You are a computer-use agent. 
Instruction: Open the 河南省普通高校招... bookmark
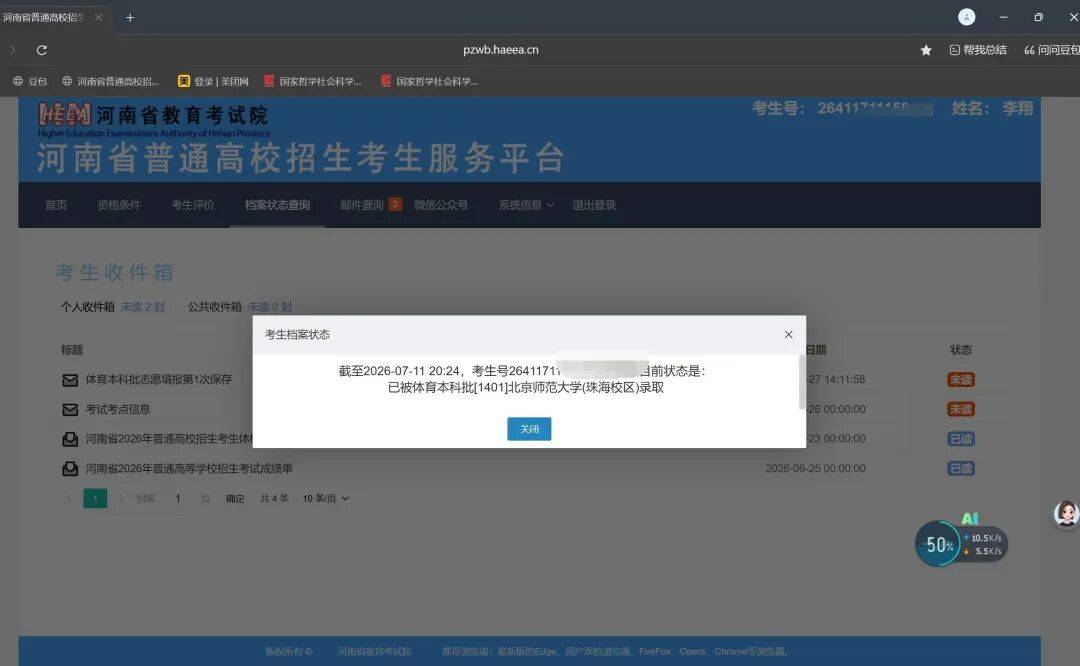(110, 81)
